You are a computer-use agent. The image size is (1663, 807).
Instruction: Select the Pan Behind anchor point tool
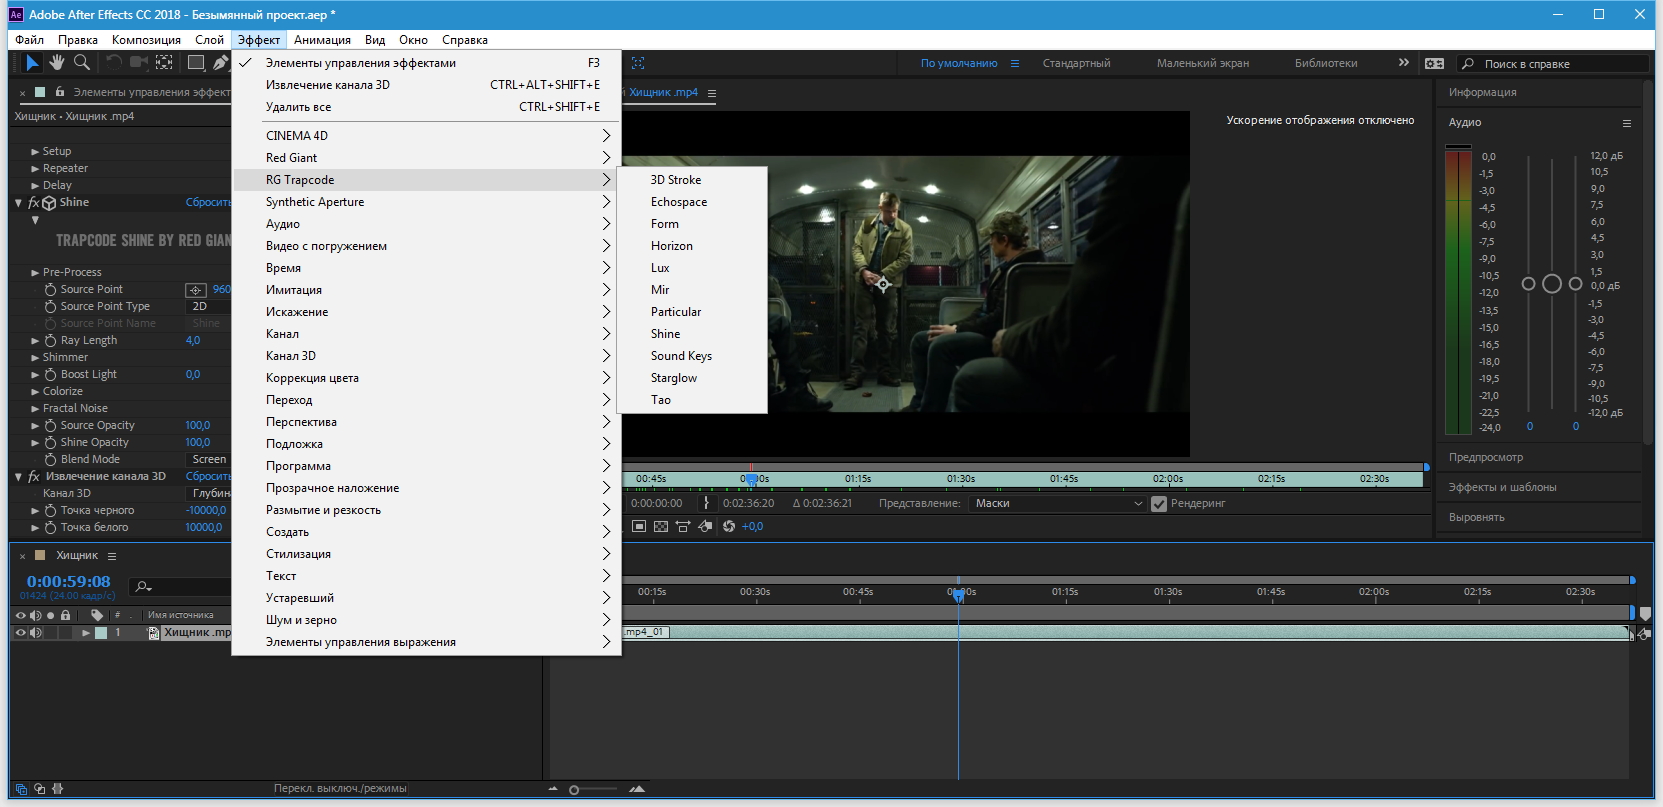[x=164, y=63]
